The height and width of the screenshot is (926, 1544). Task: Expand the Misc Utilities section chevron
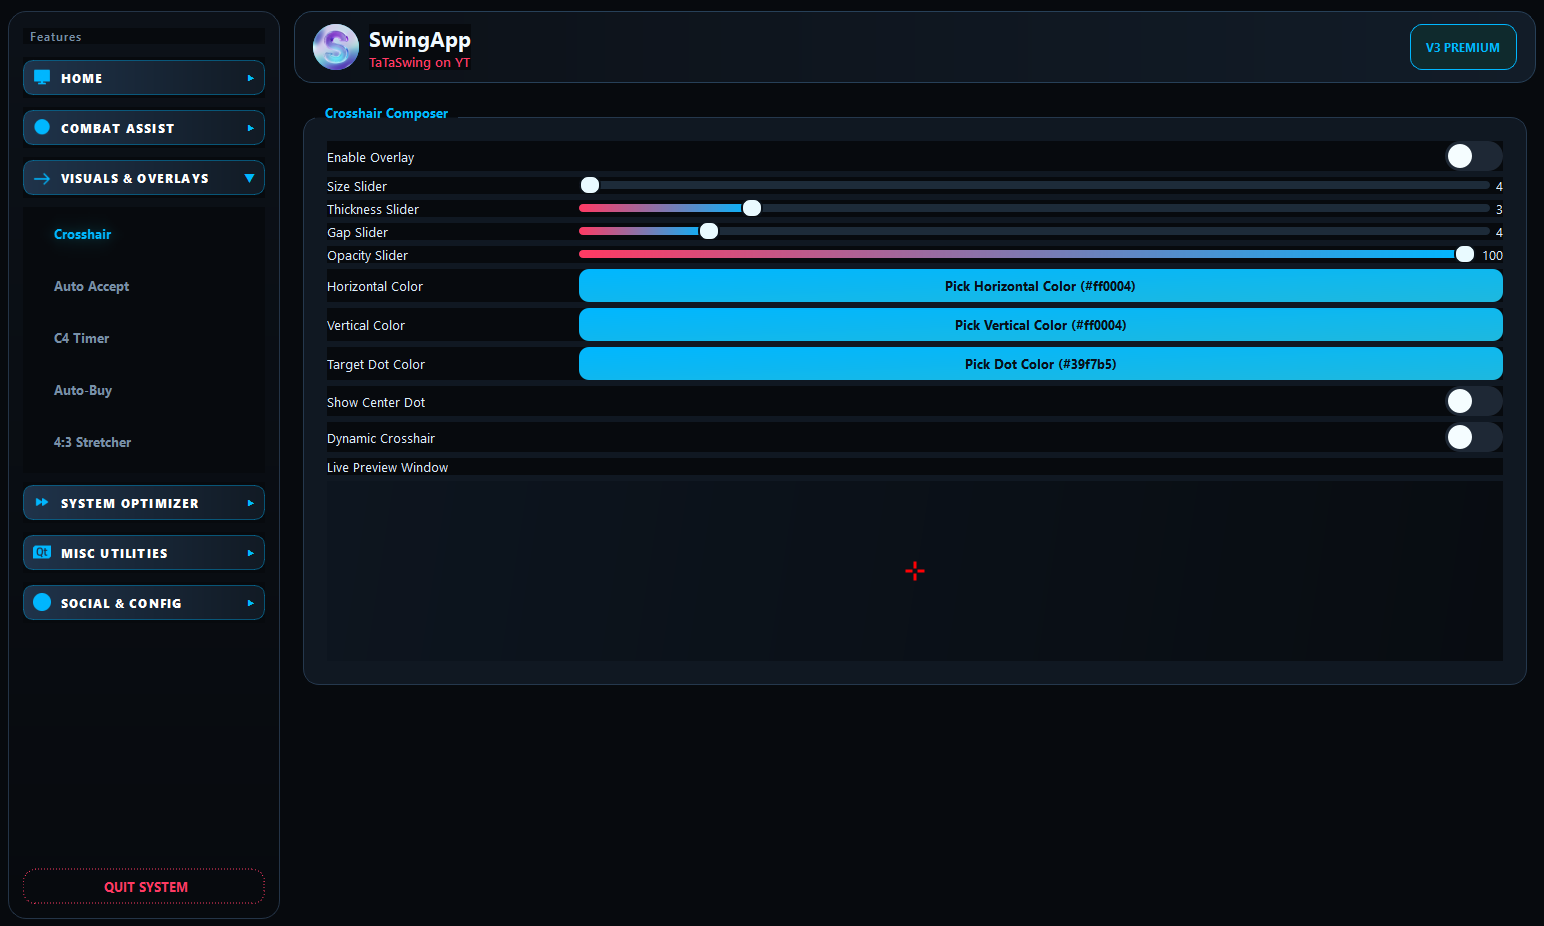point(250,553)
